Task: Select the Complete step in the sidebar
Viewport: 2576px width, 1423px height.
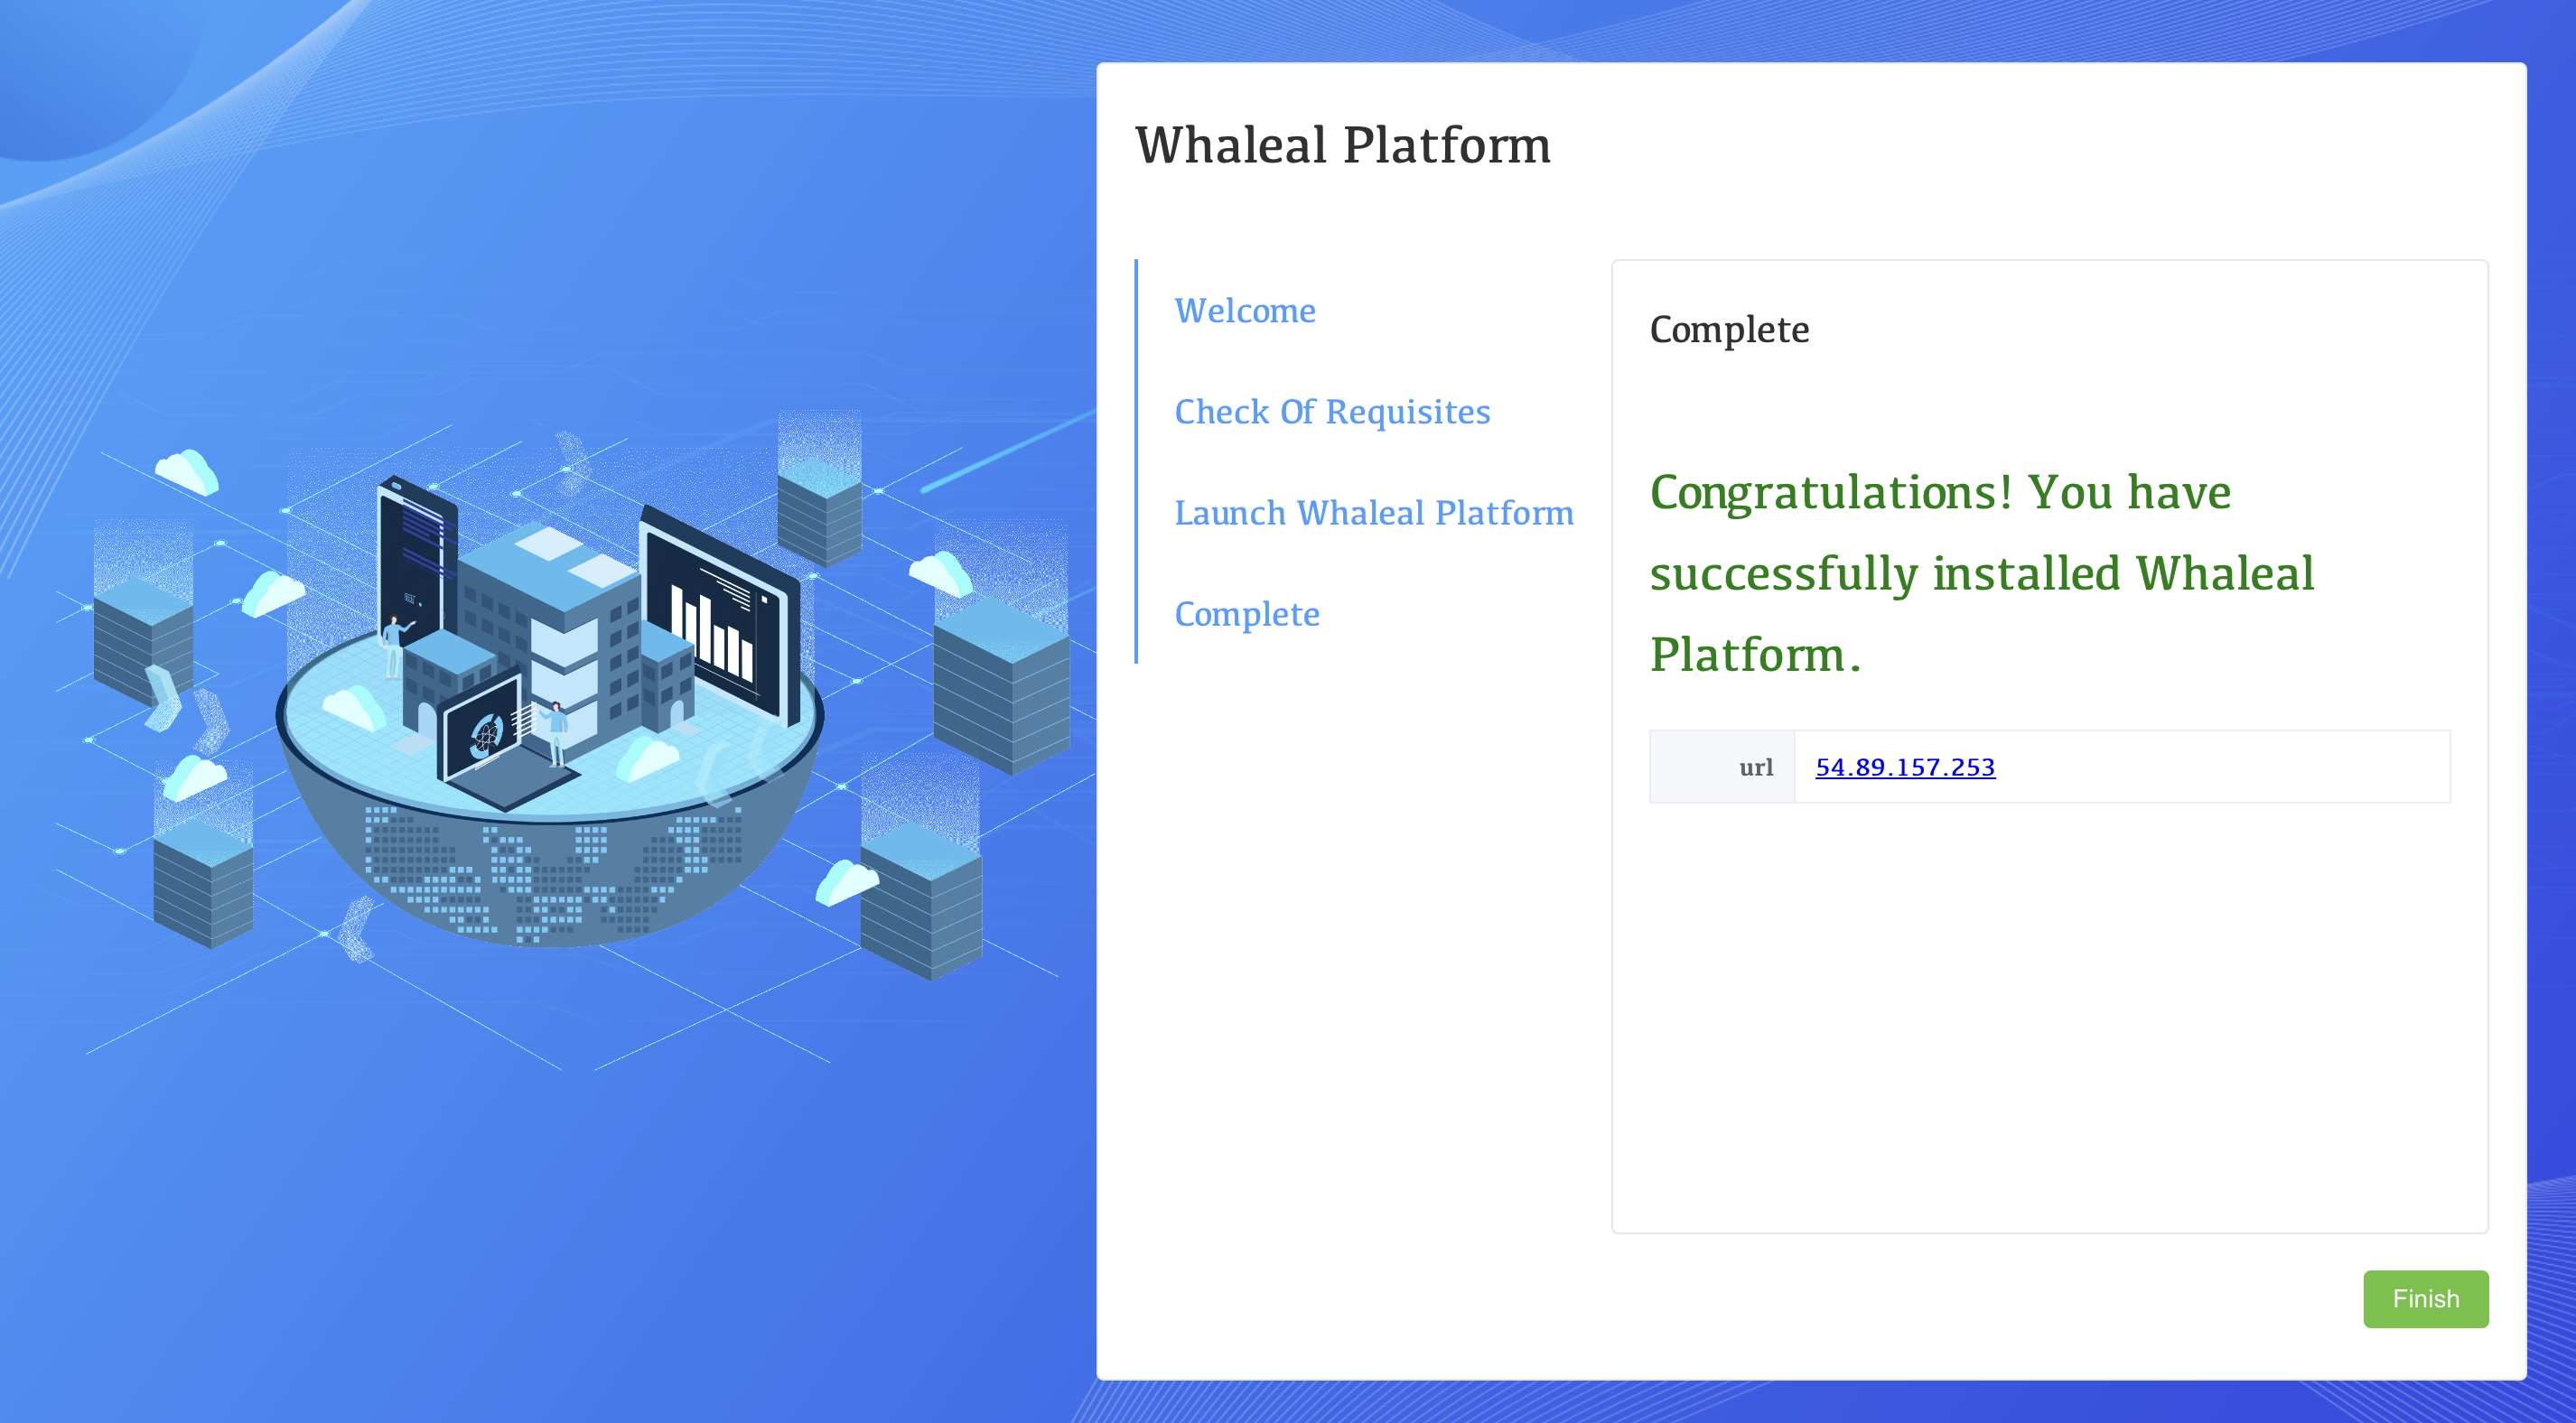Action: pyautogui.click(x=1246, y=614)
